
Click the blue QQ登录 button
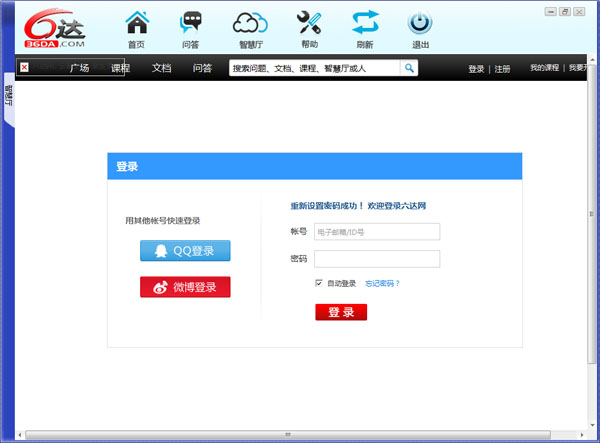click(185, 251)
